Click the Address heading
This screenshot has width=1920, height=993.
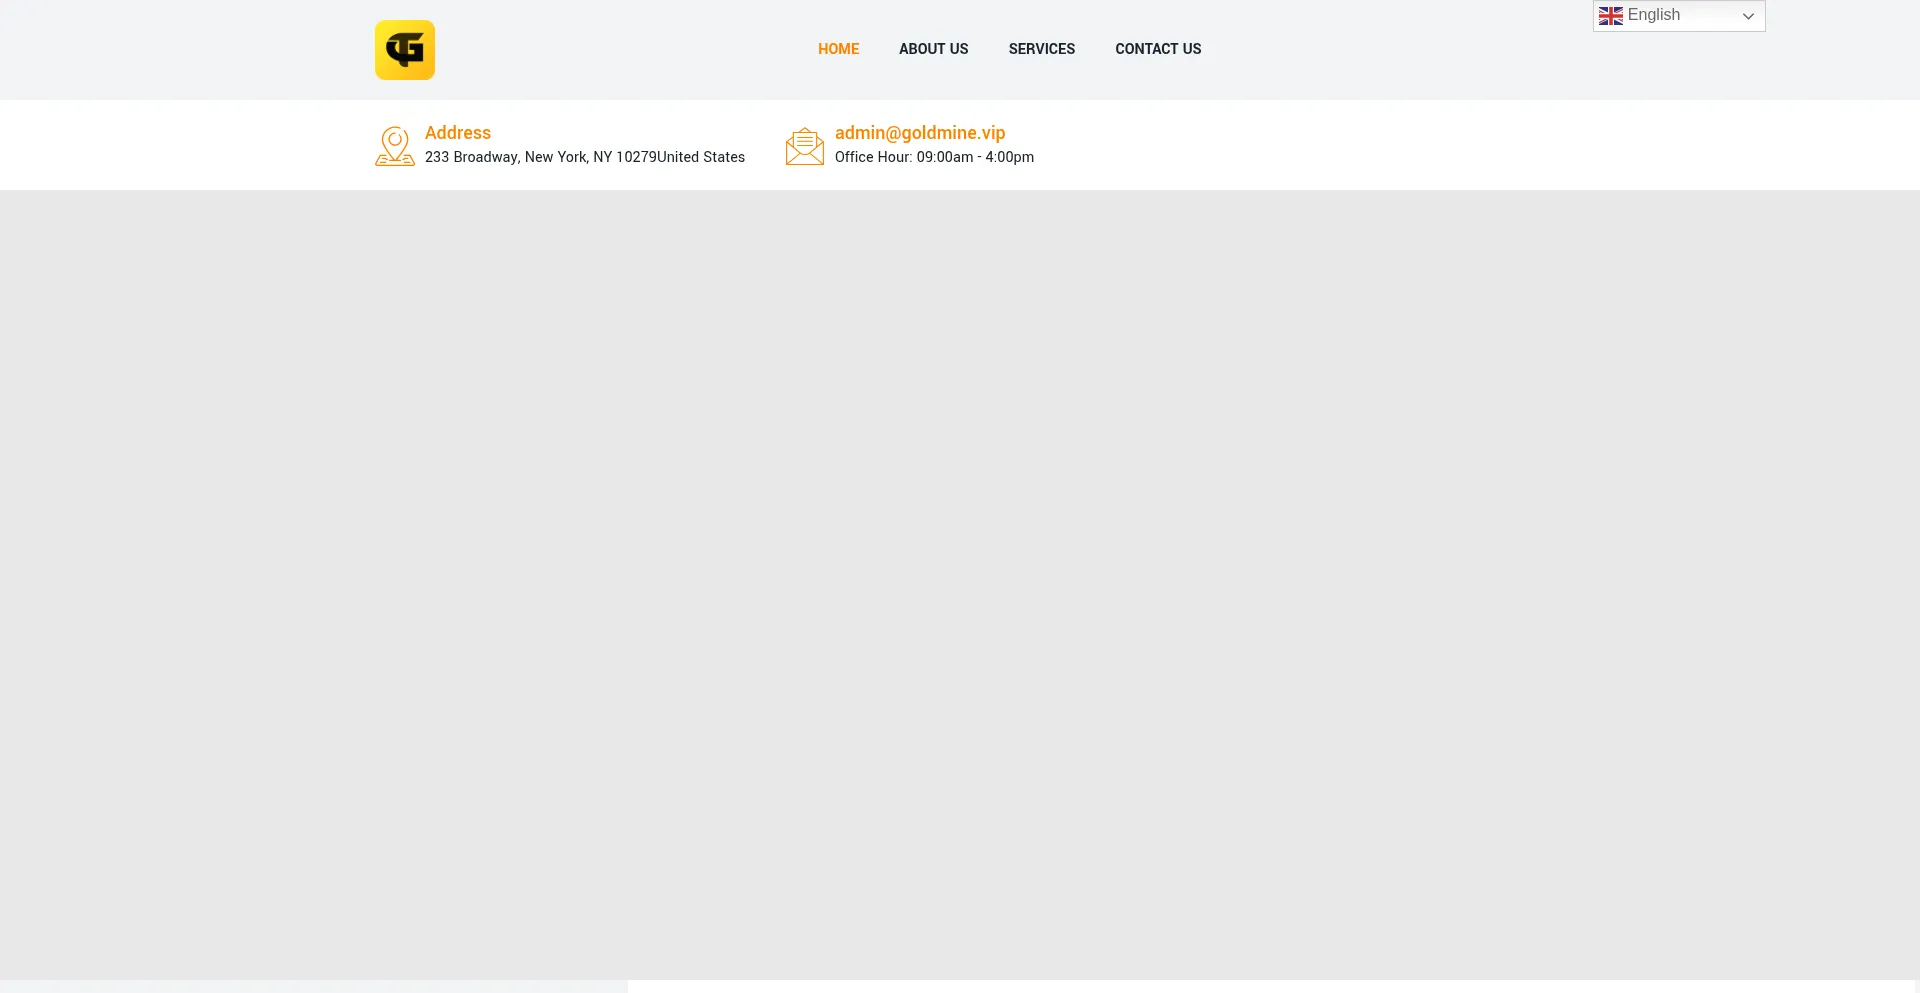(x=458, y=133)
